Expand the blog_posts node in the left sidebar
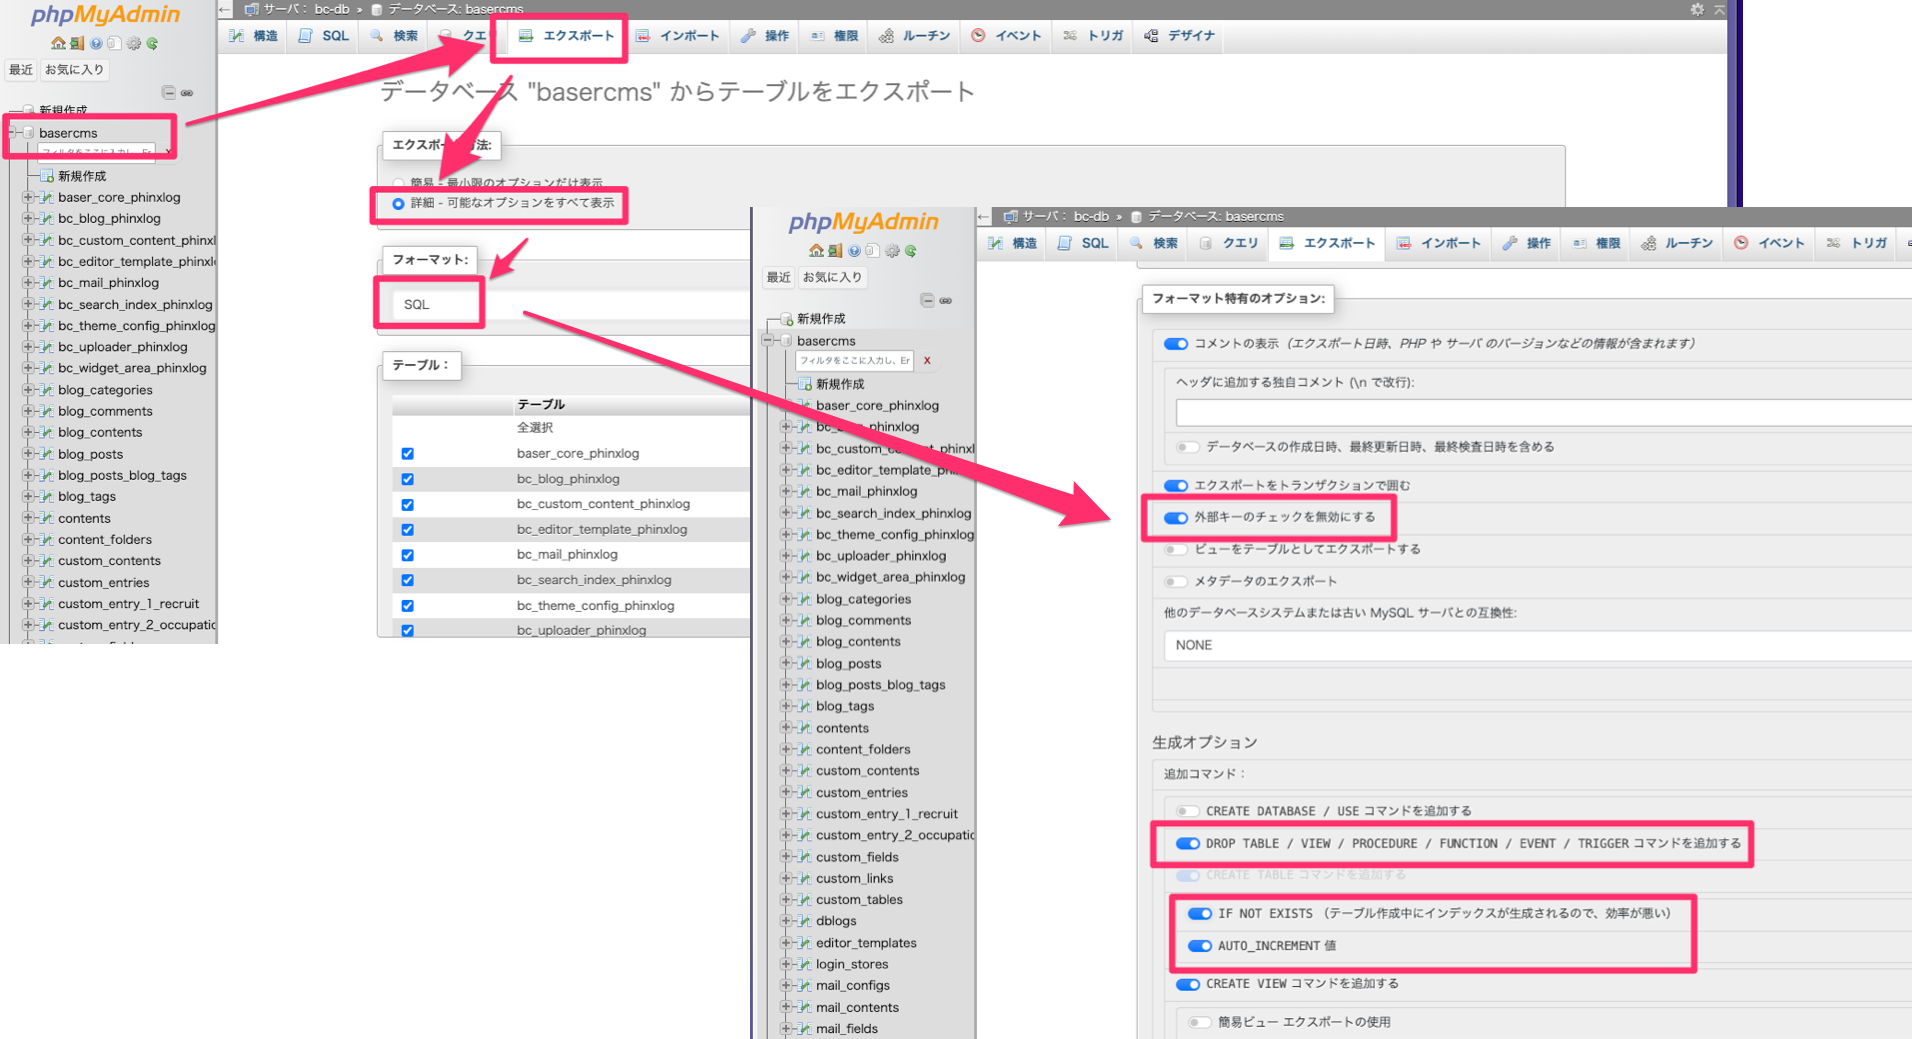The image size is (1912, 1039). pyautogui.click(x=28, y=454)
